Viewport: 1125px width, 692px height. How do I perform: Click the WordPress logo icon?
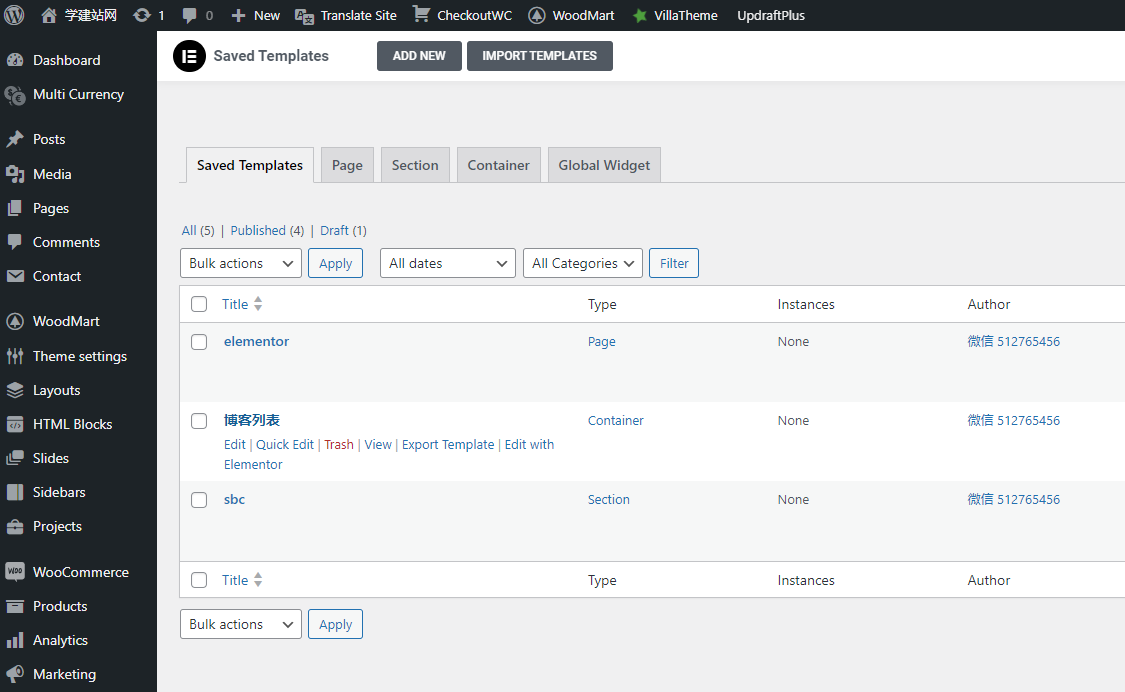(x=14, y=15)
